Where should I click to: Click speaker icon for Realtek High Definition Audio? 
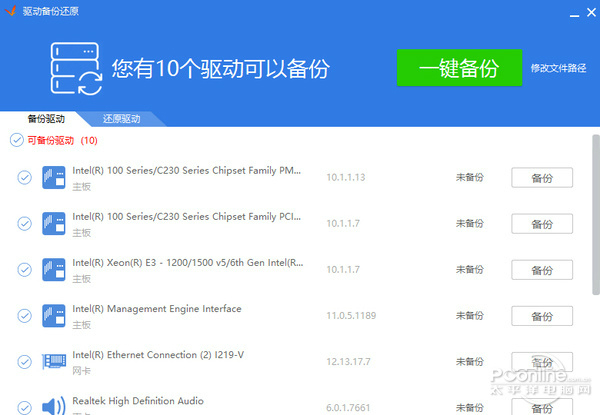pos(54,405)
